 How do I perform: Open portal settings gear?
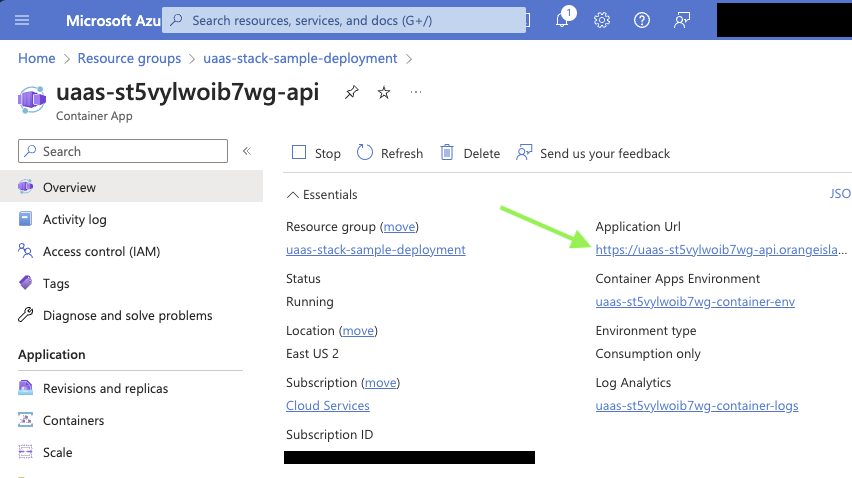pos(602,21)
